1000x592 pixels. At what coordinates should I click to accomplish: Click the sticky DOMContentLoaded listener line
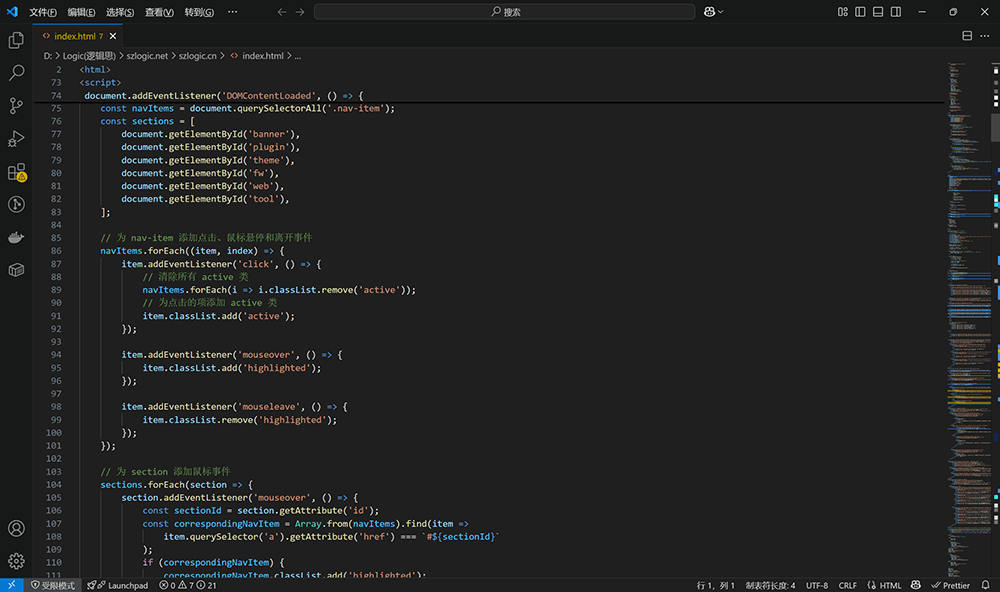coord(224,96)
